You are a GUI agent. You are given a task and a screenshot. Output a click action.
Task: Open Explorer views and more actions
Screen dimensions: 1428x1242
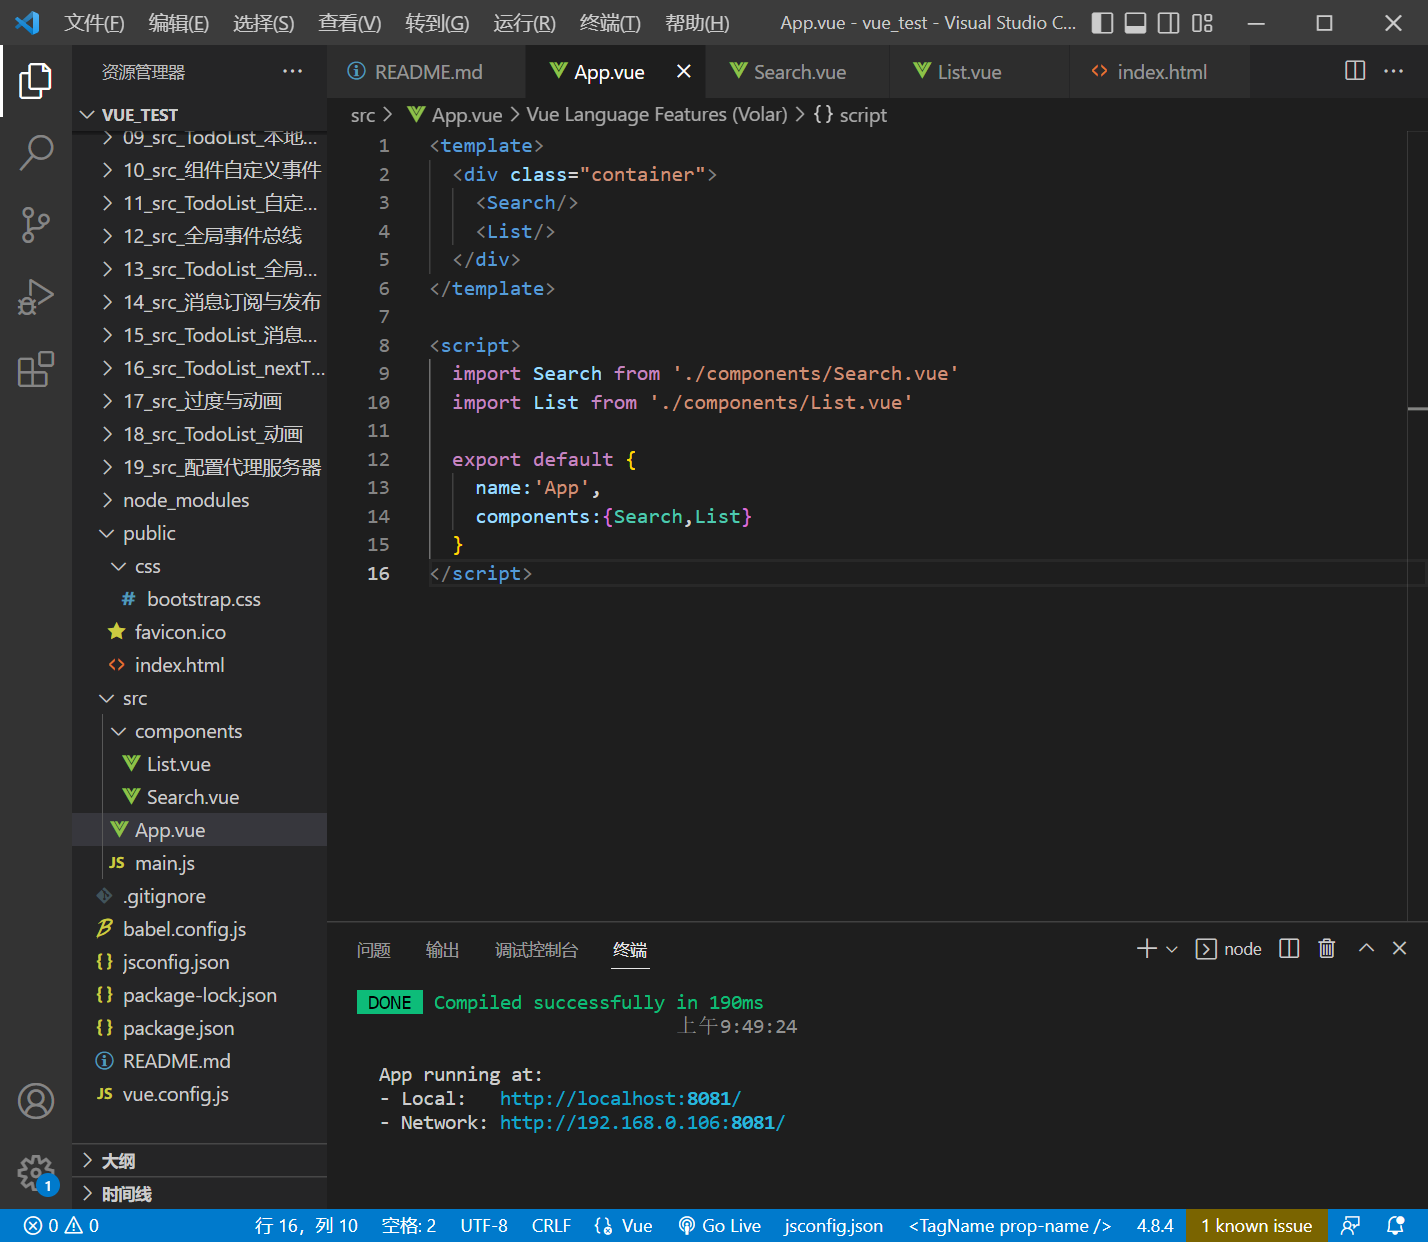click(292, 71)
